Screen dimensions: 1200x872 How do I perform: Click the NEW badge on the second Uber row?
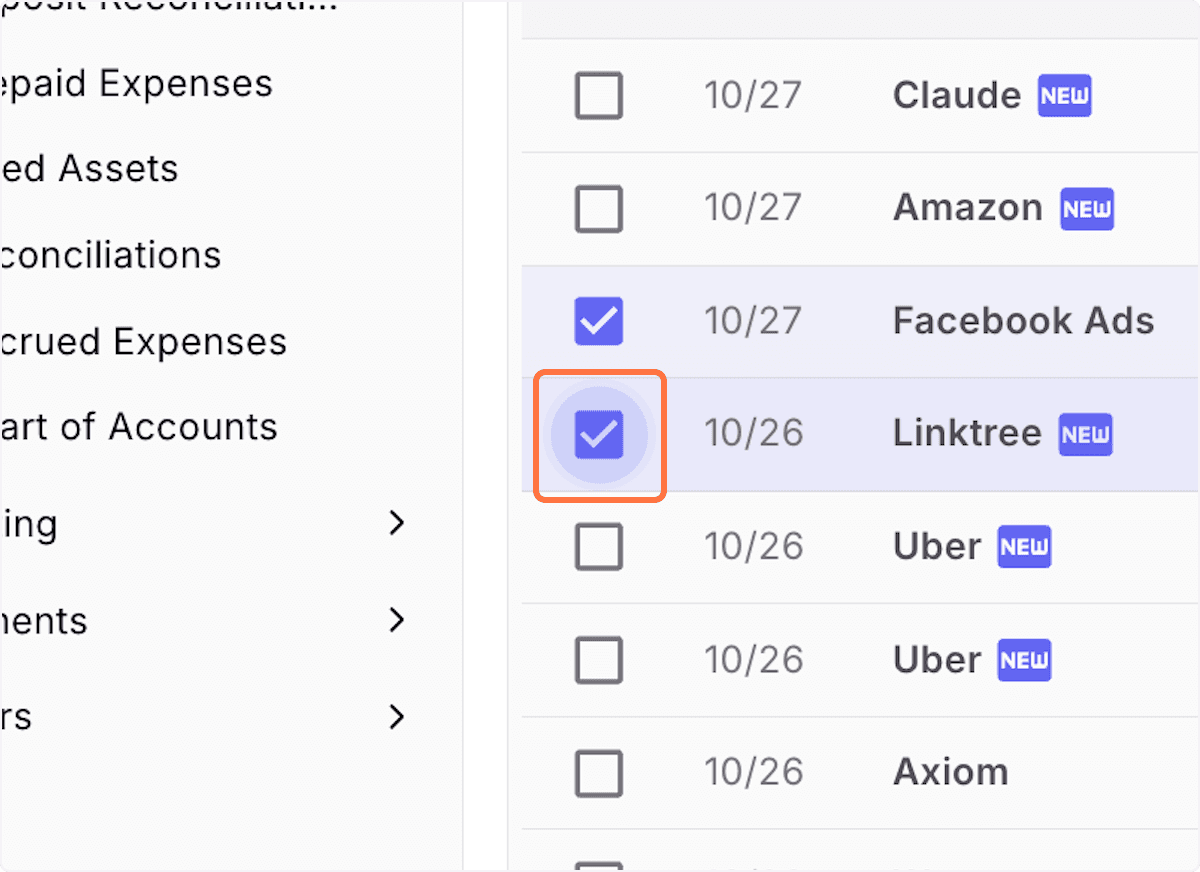point(1023,660)
